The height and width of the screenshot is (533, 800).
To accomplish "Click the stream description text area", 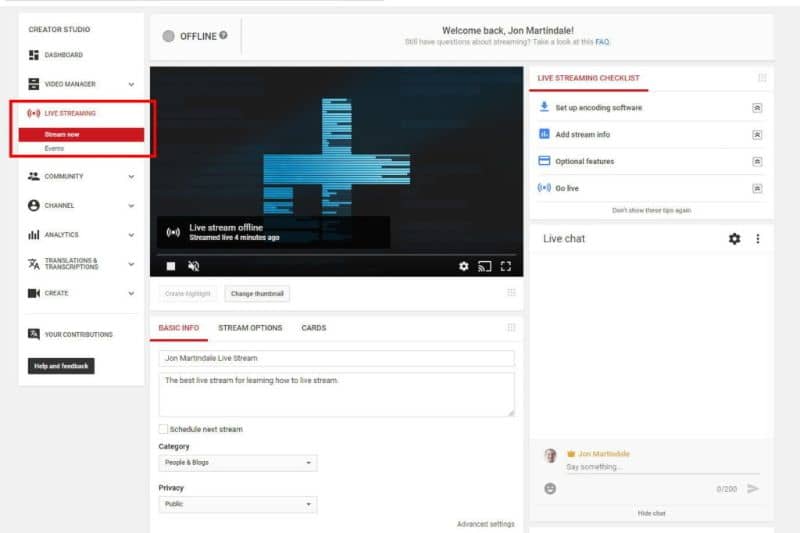I will (x=336, y=394).
